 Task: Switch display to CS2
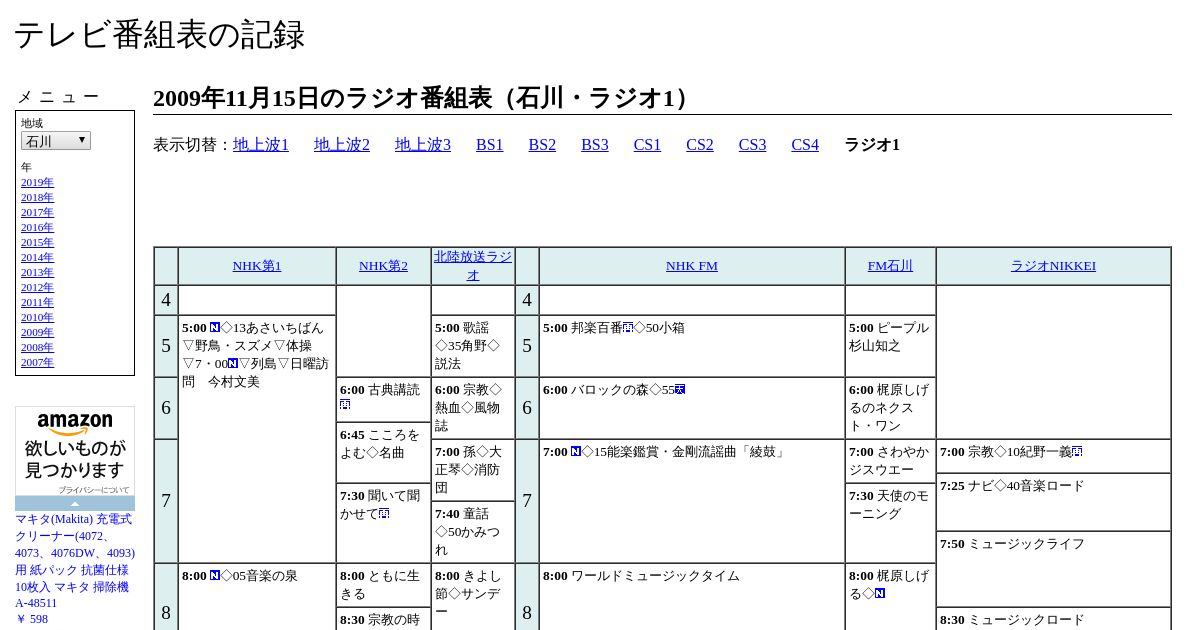[700, 145]
